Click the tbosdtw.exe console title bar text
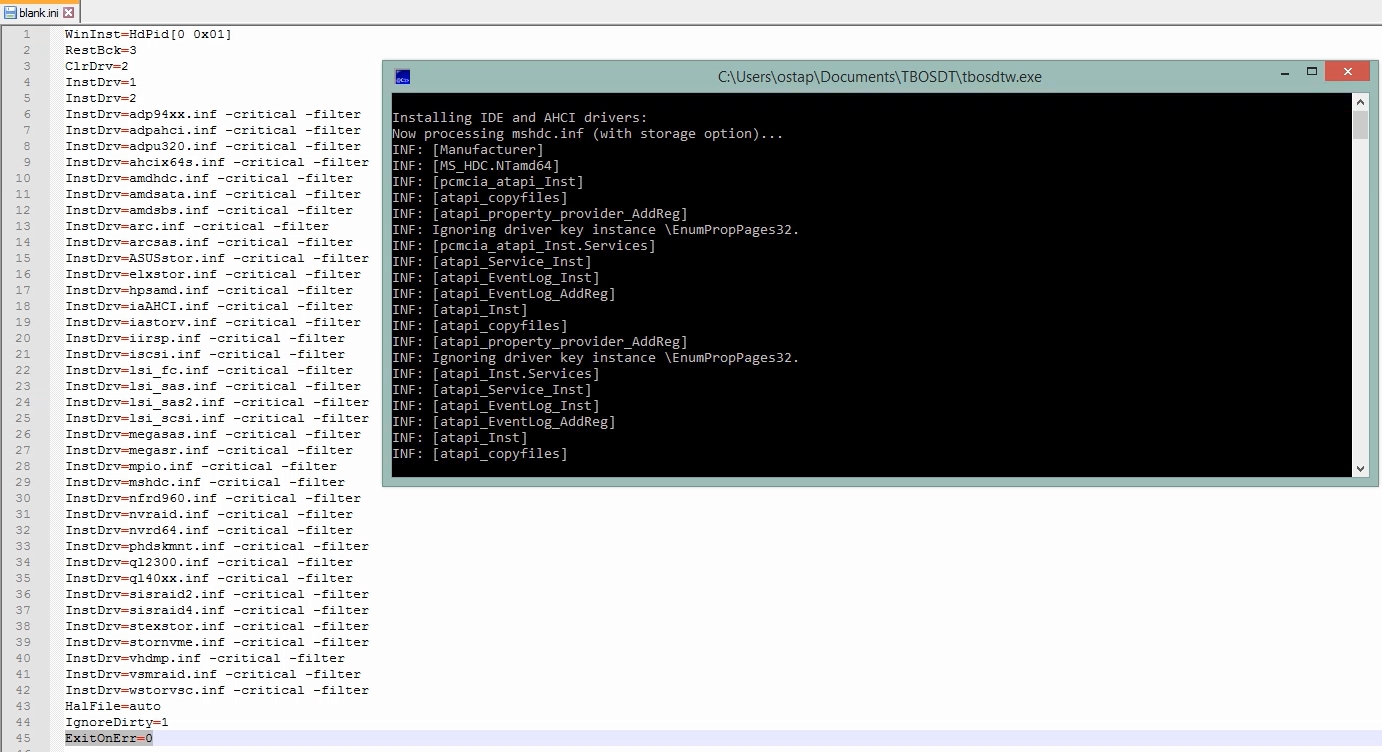 pos(880,77)
